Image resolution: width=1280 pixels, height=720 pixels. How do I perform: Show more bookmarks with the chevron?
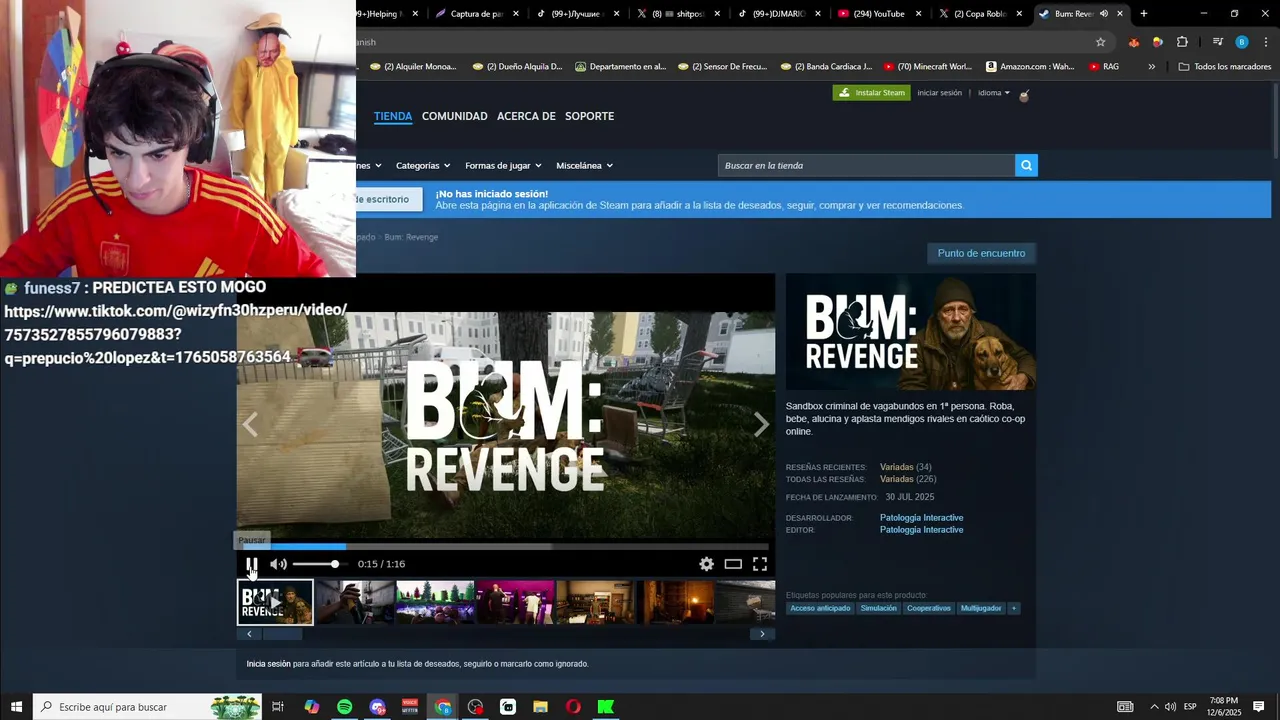click(1151, 67)
